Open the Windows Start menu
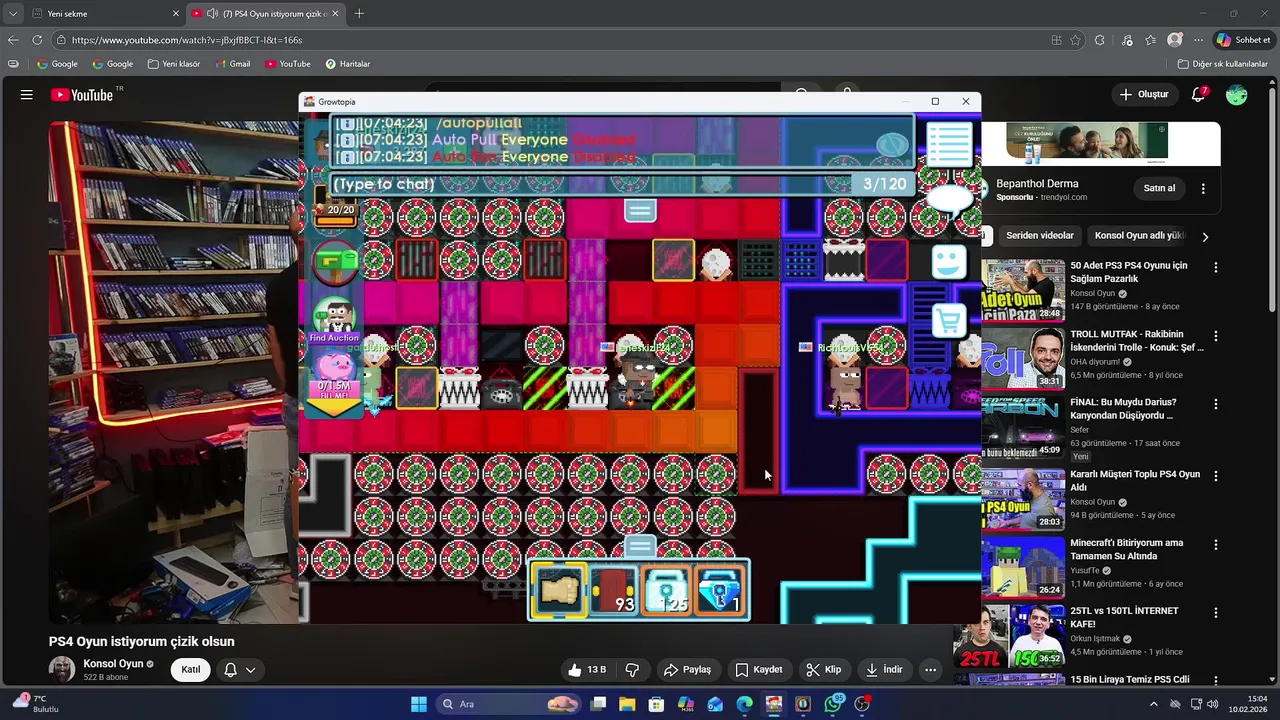 tap(419, 704)
